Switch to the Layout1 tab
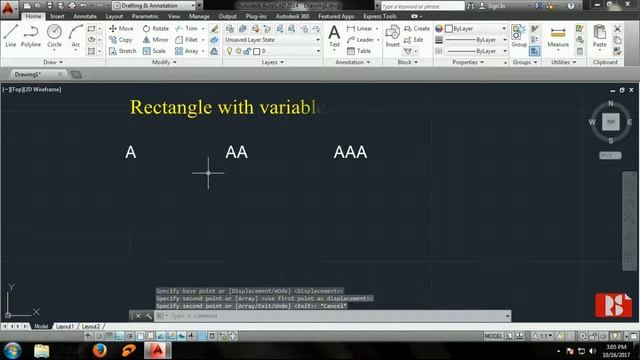640x360 pixels. (x=65, y=327)
